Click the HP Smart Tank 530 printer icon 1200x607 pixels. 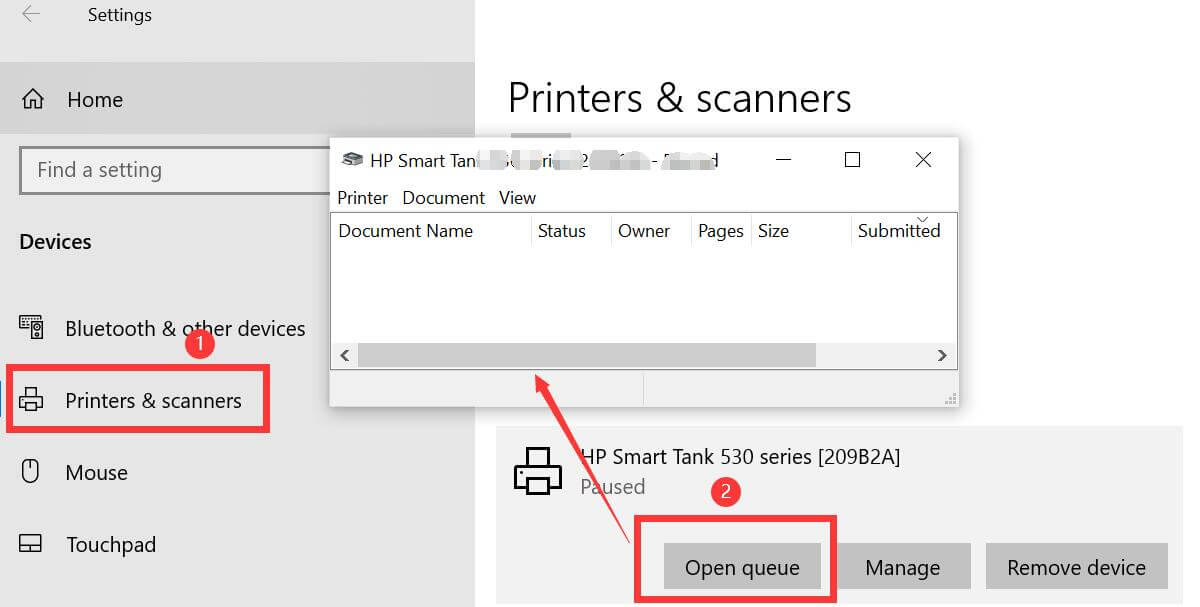[538, 470]
